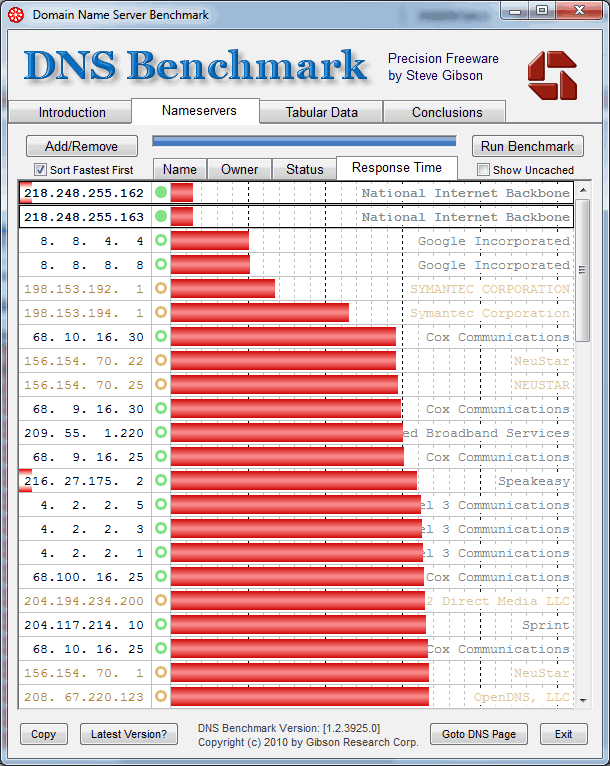Click OpenDNS, LLC owner label
The image size is (610, 766).
tap(522, 697)
